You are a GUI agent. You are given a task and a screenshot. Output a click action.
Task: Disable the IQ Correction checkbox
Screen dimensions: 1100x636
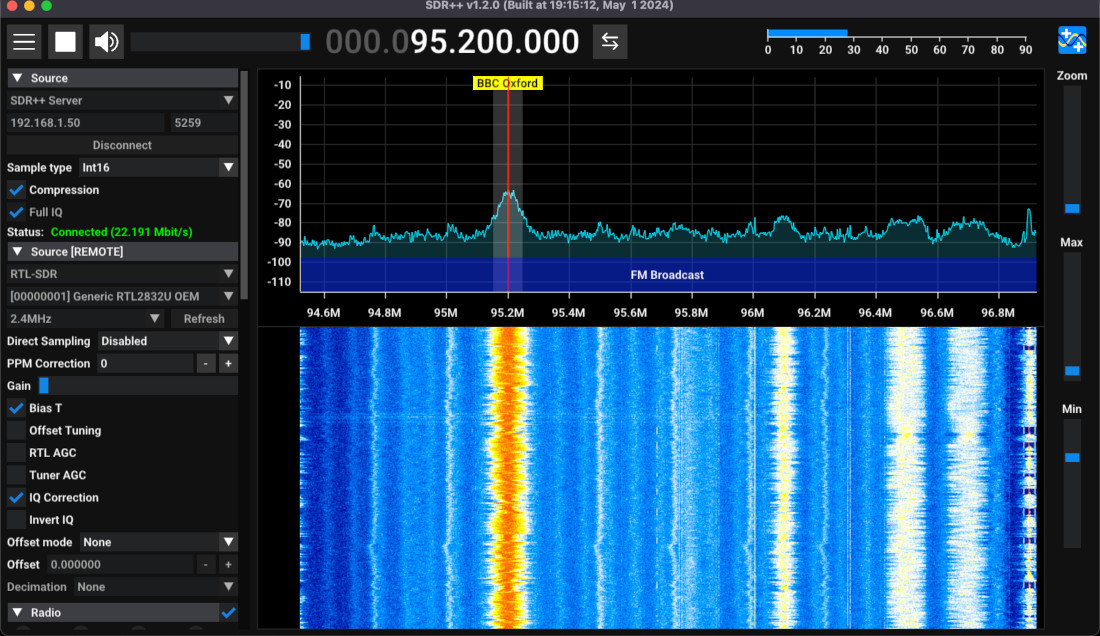pyautogui.click(x=16, y=498)
